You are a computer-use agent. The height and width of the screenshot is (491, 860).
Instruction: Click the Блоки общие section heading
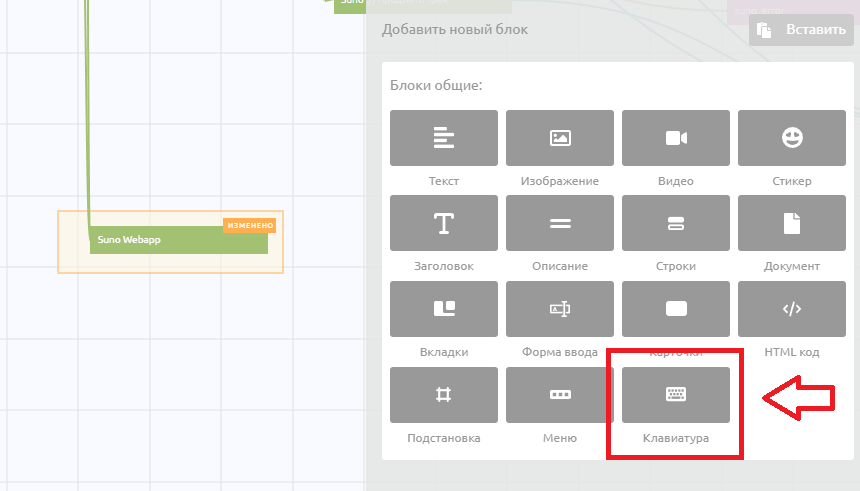coord(436,86)
